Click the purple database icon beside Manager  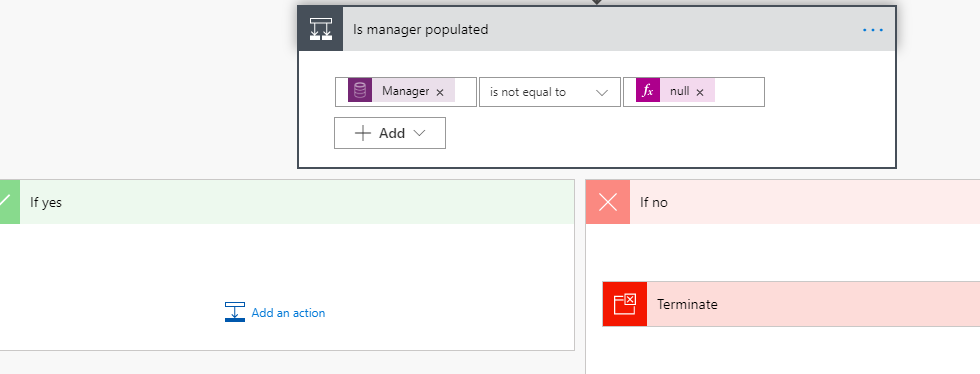pos(360,91)
